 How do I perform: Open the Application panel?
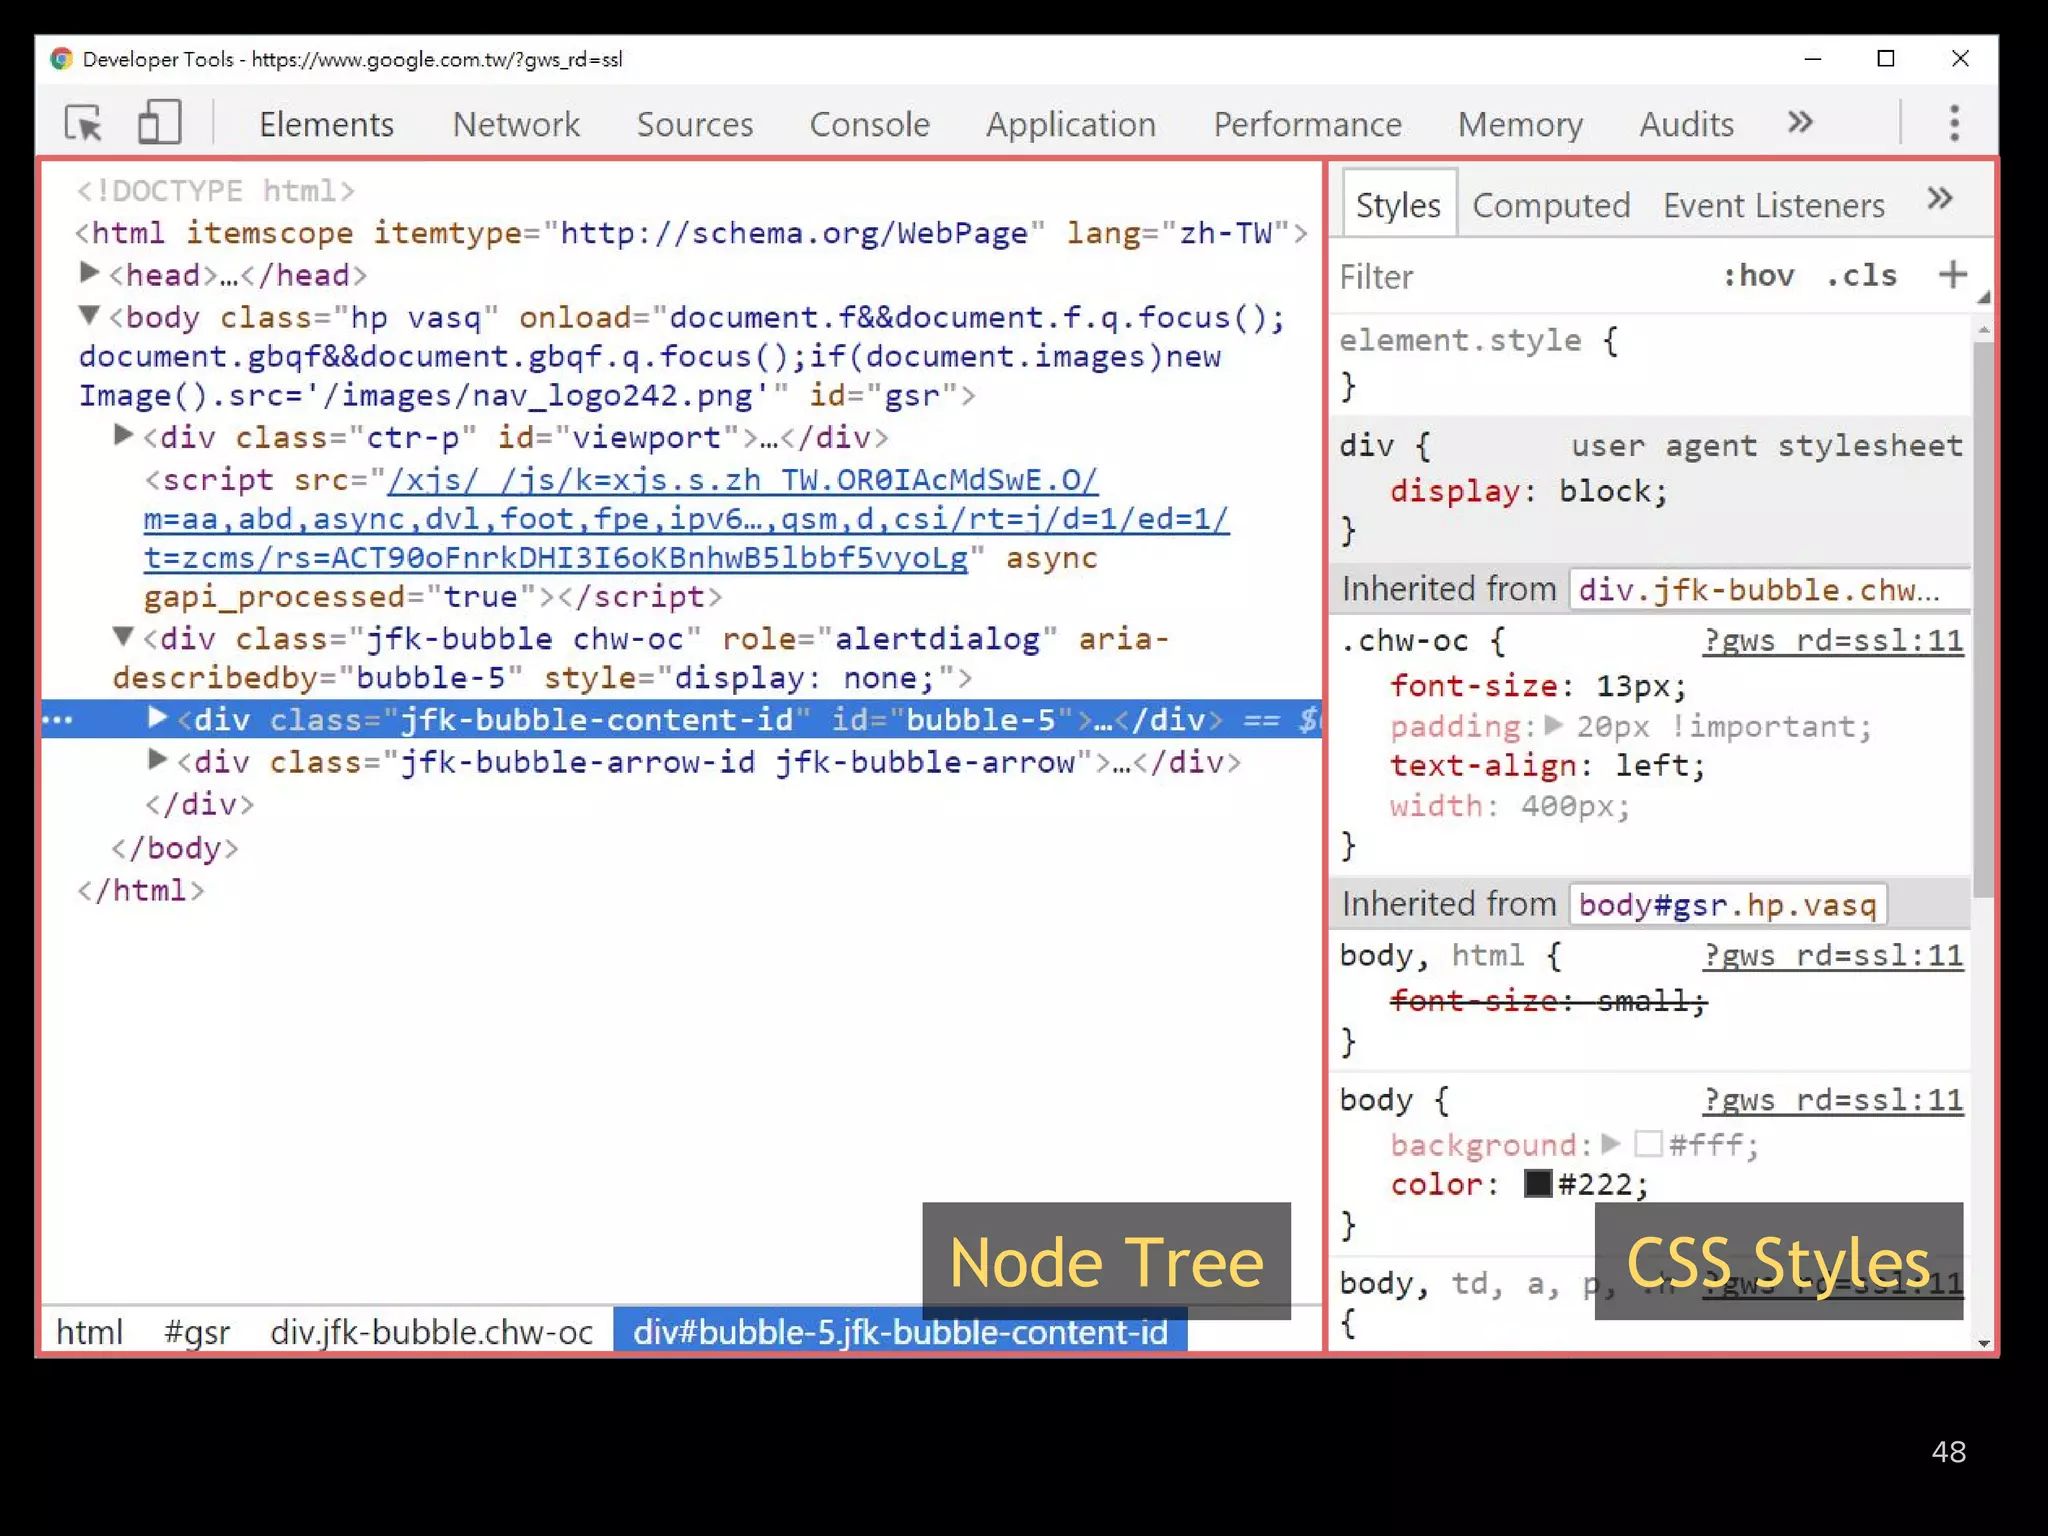point(1071,124)
